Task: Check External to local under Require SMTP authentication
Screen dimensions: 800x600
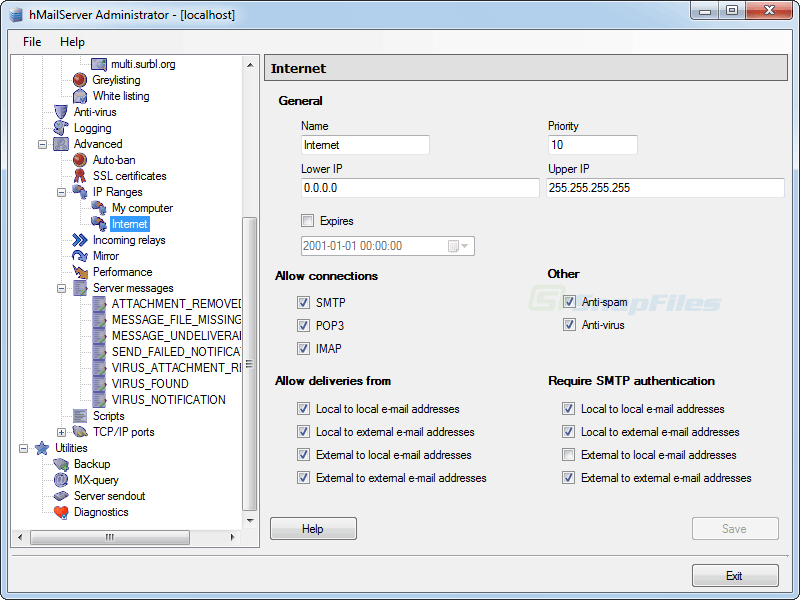Action: [x=568, y=455]
